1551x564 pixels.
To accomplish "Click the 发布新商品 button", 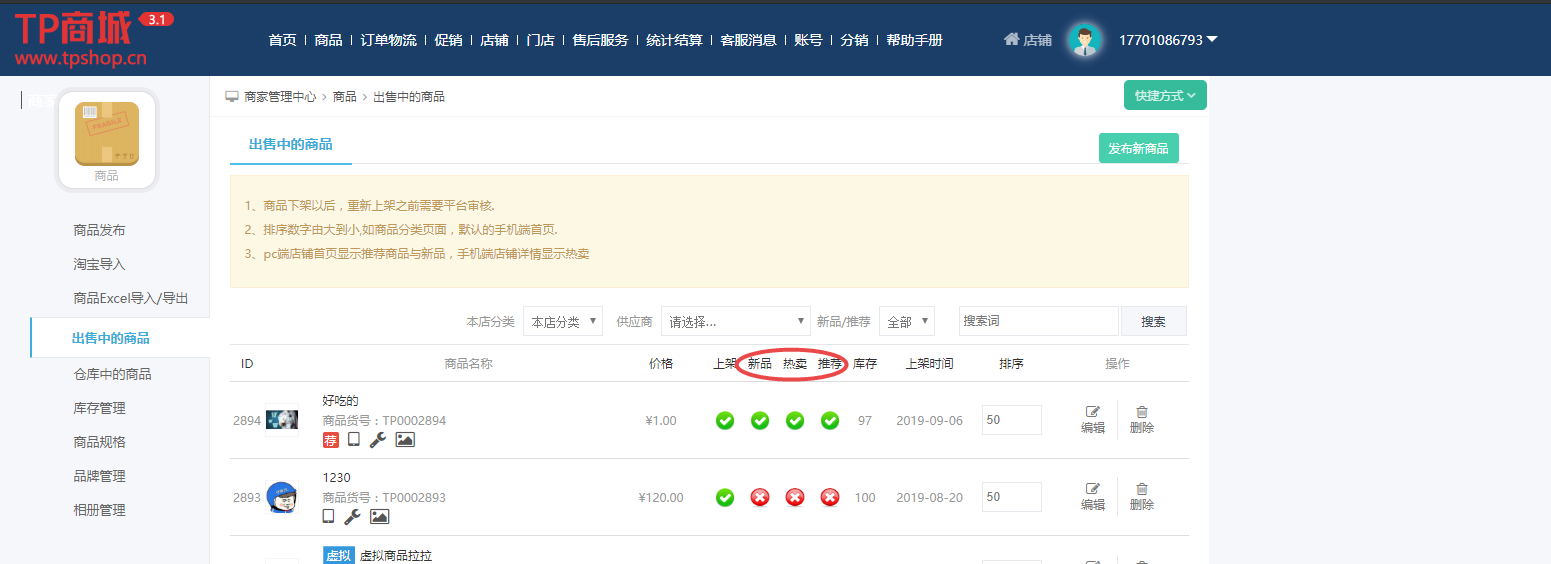I will (1138, 148).
